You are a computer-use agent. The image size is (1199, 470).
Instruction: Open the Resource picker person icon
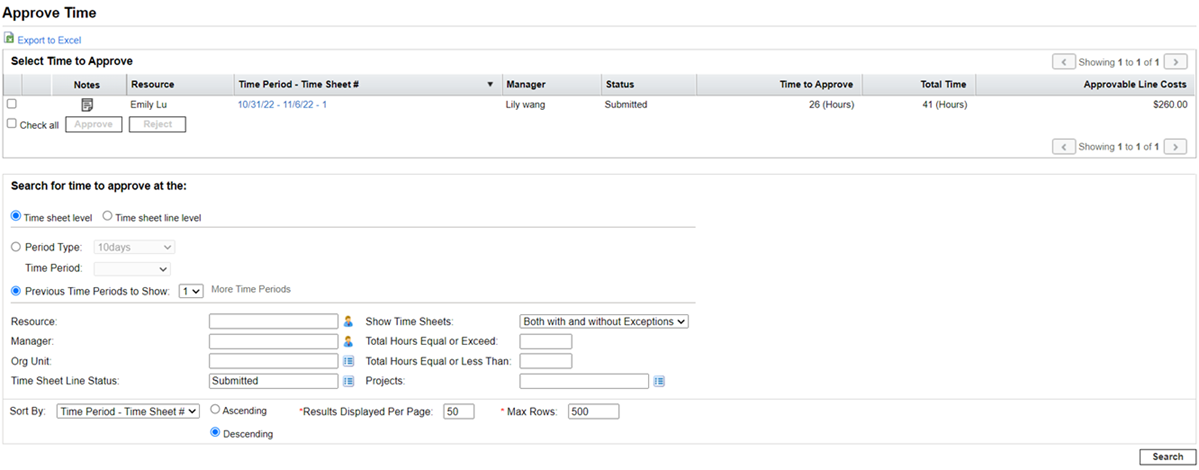[x=349, y=322]
